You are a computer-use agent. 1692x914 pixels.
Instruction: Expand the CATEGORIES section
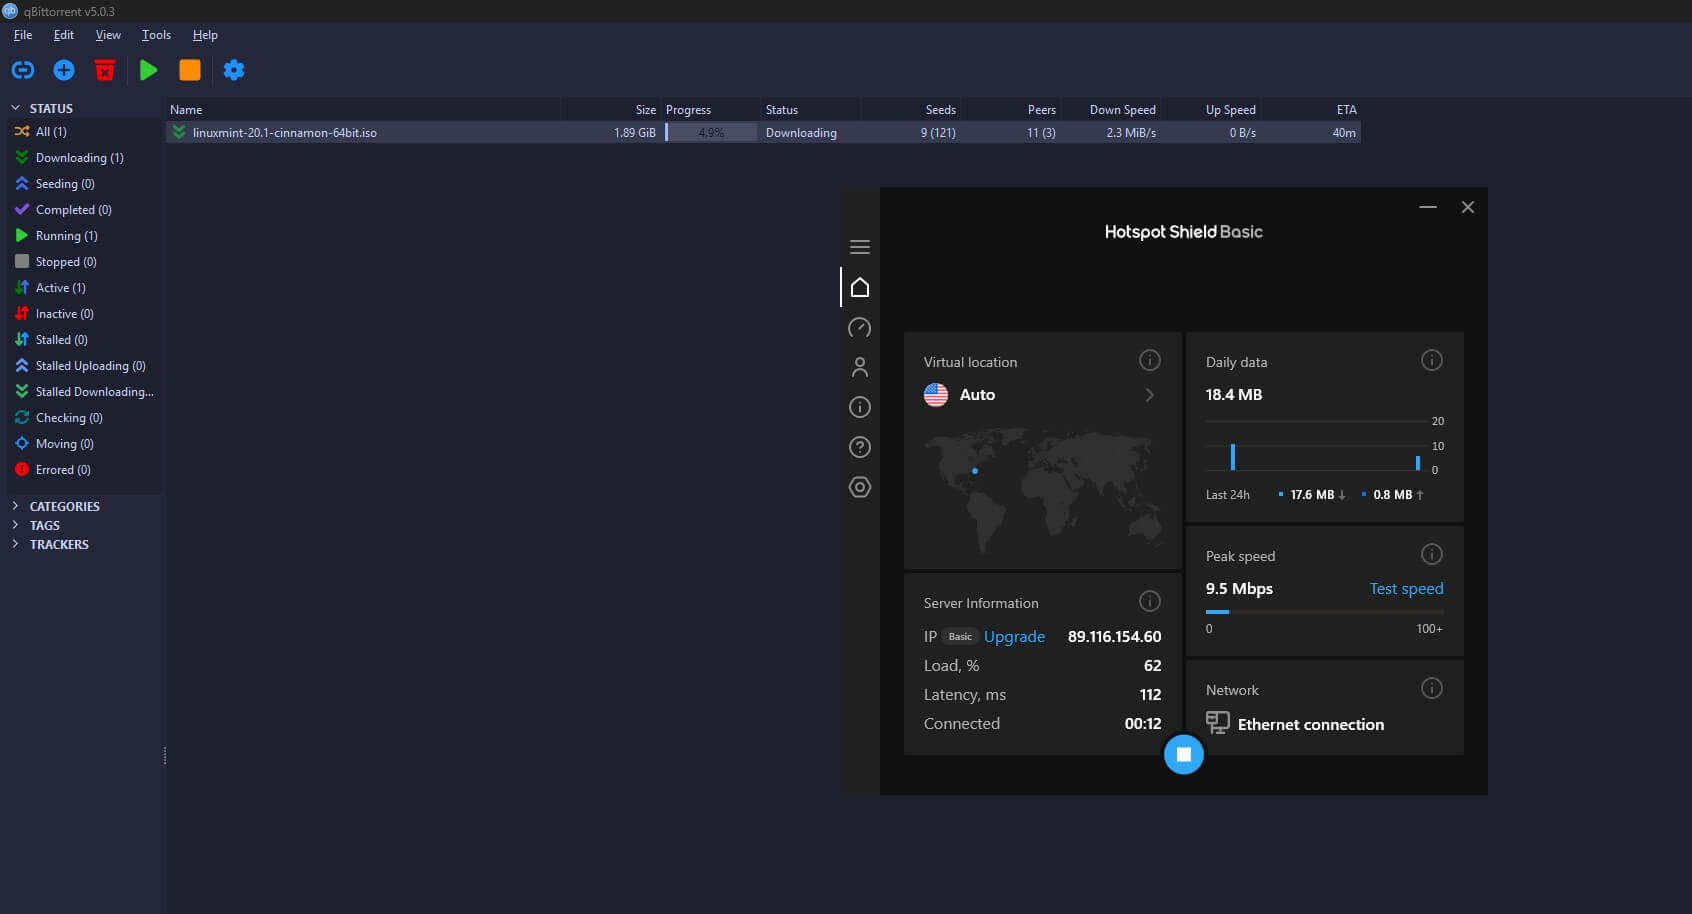(15, 506)
